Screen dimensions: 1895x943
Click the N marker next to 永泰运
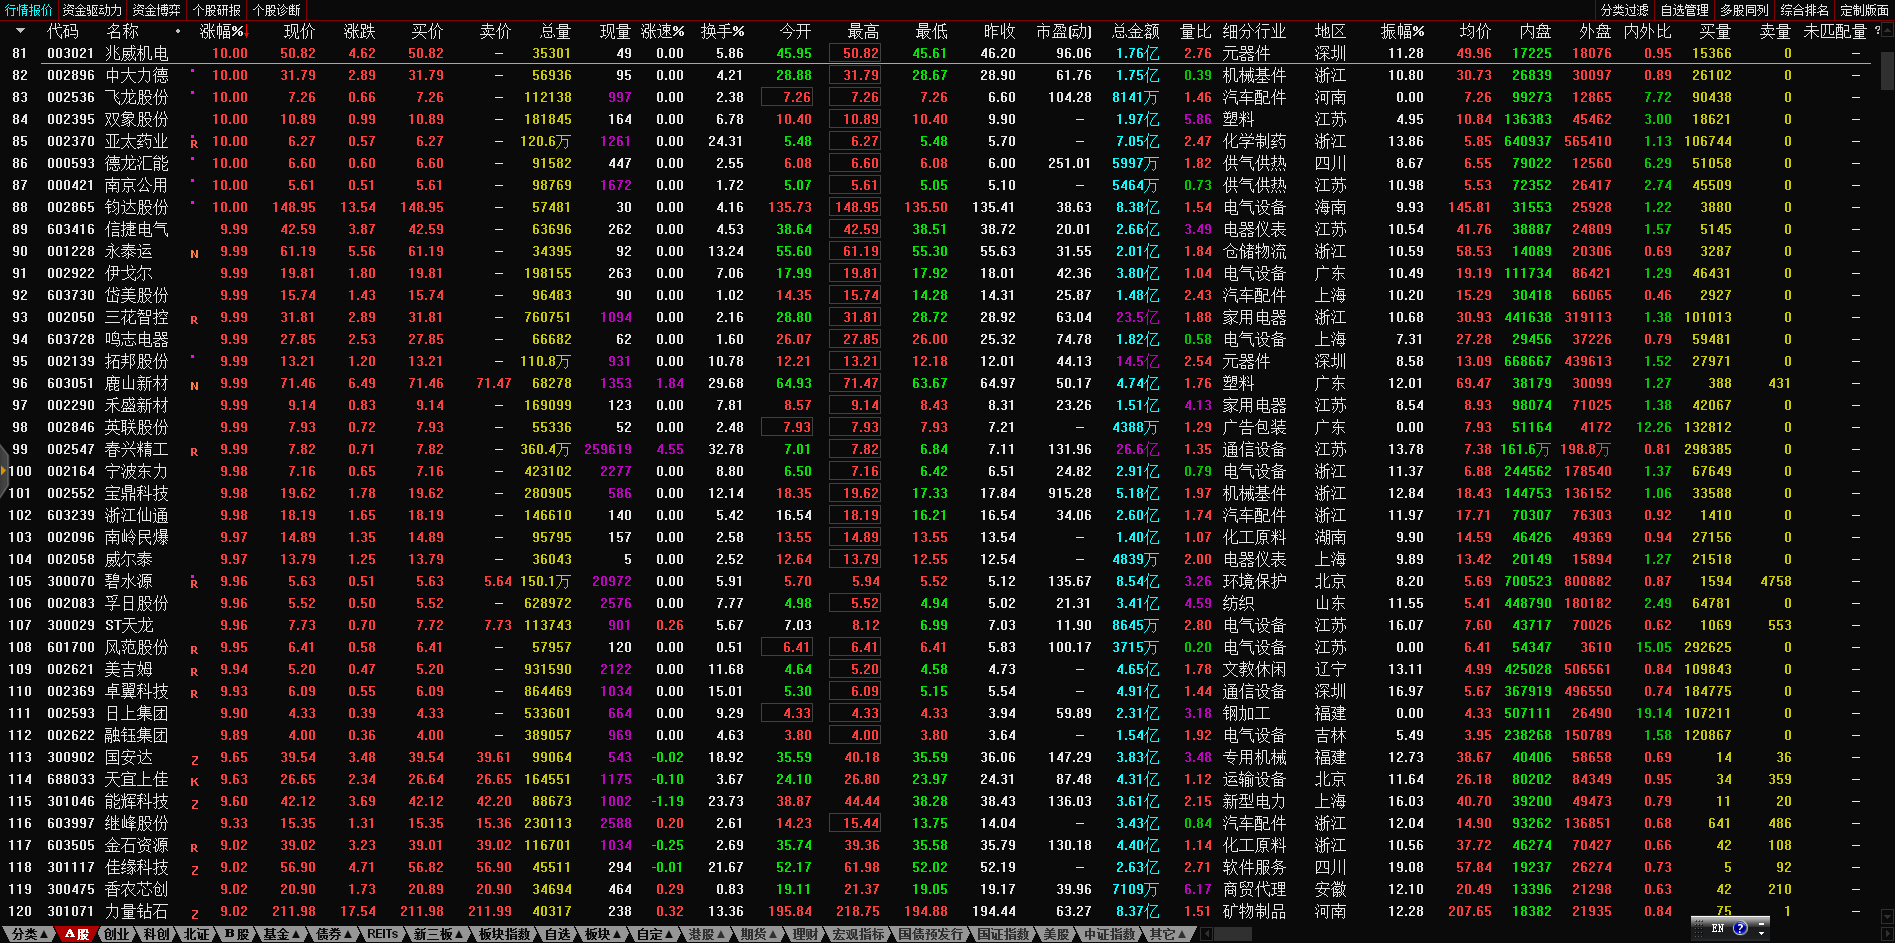[194, 253]
